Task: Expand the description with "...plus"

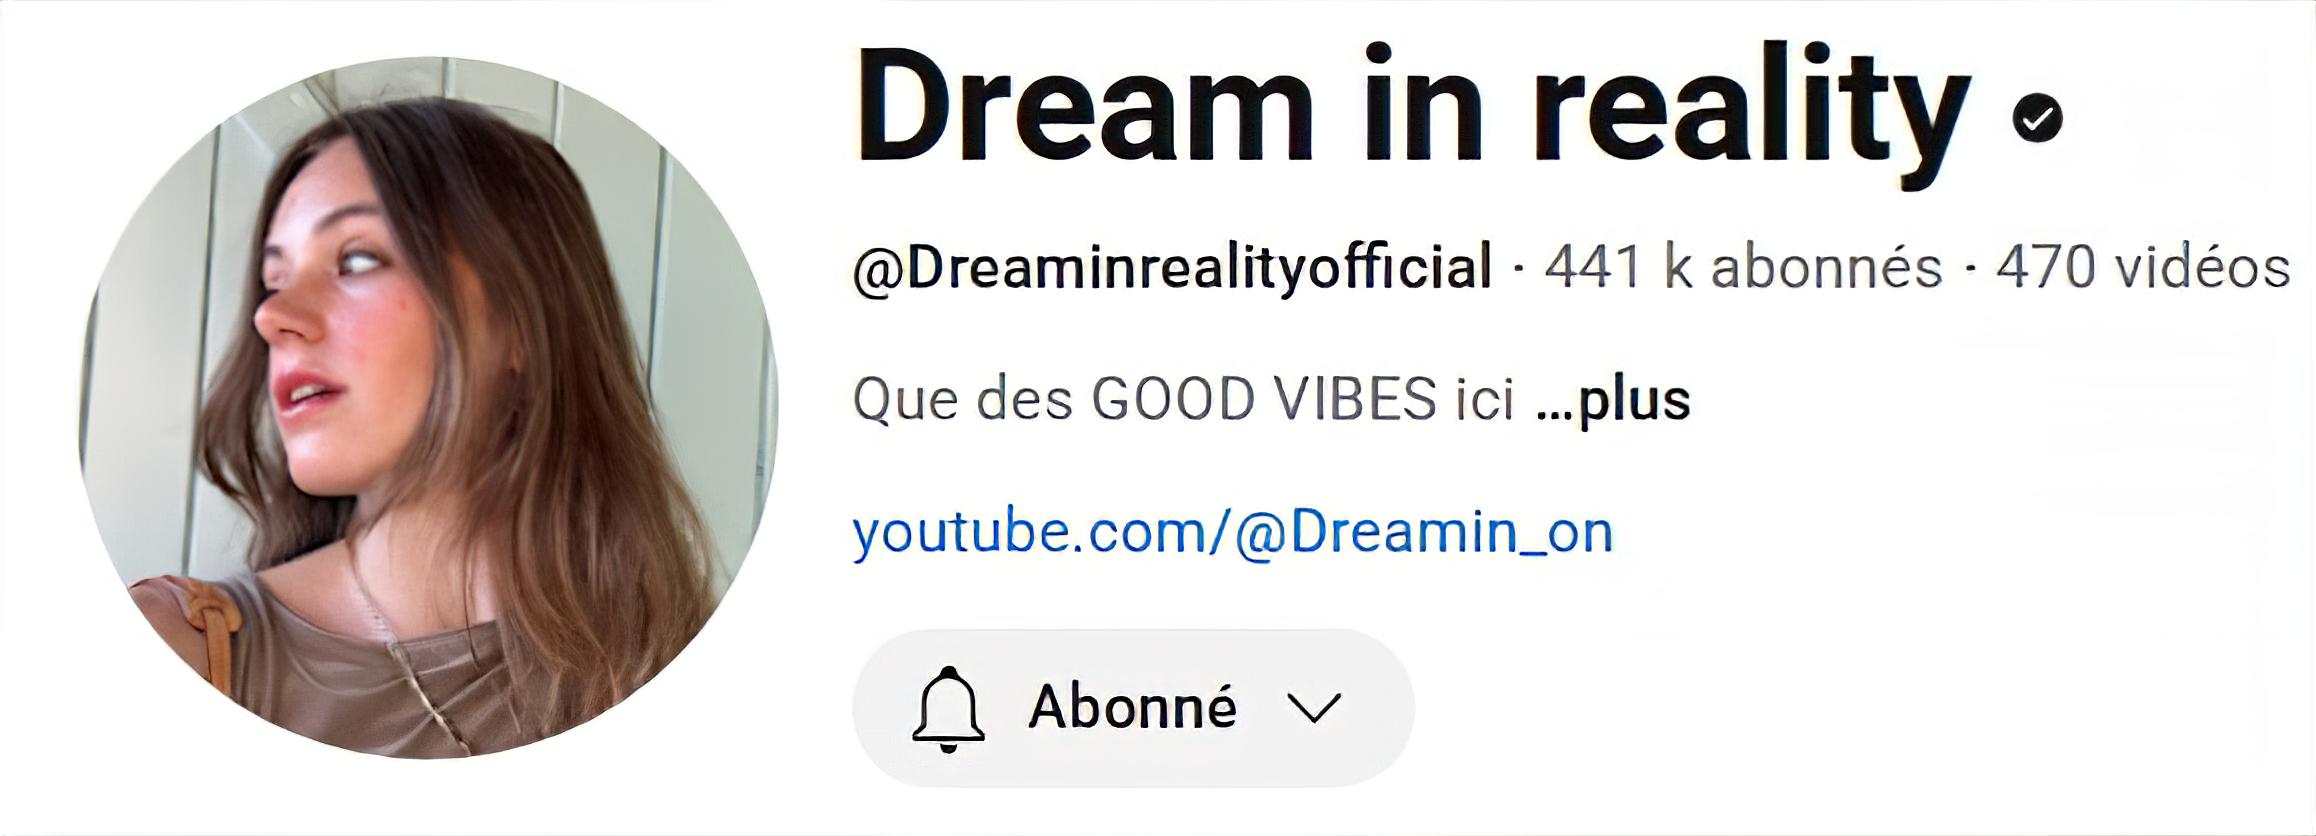Action: click(x=1612, y=400)
